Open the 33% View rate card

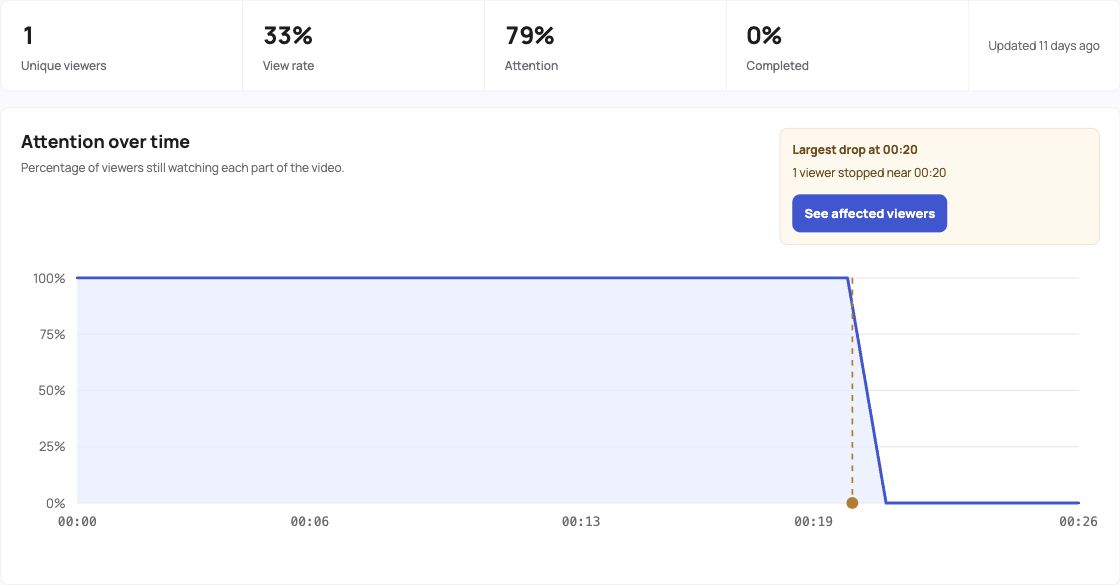pos(364,46)
